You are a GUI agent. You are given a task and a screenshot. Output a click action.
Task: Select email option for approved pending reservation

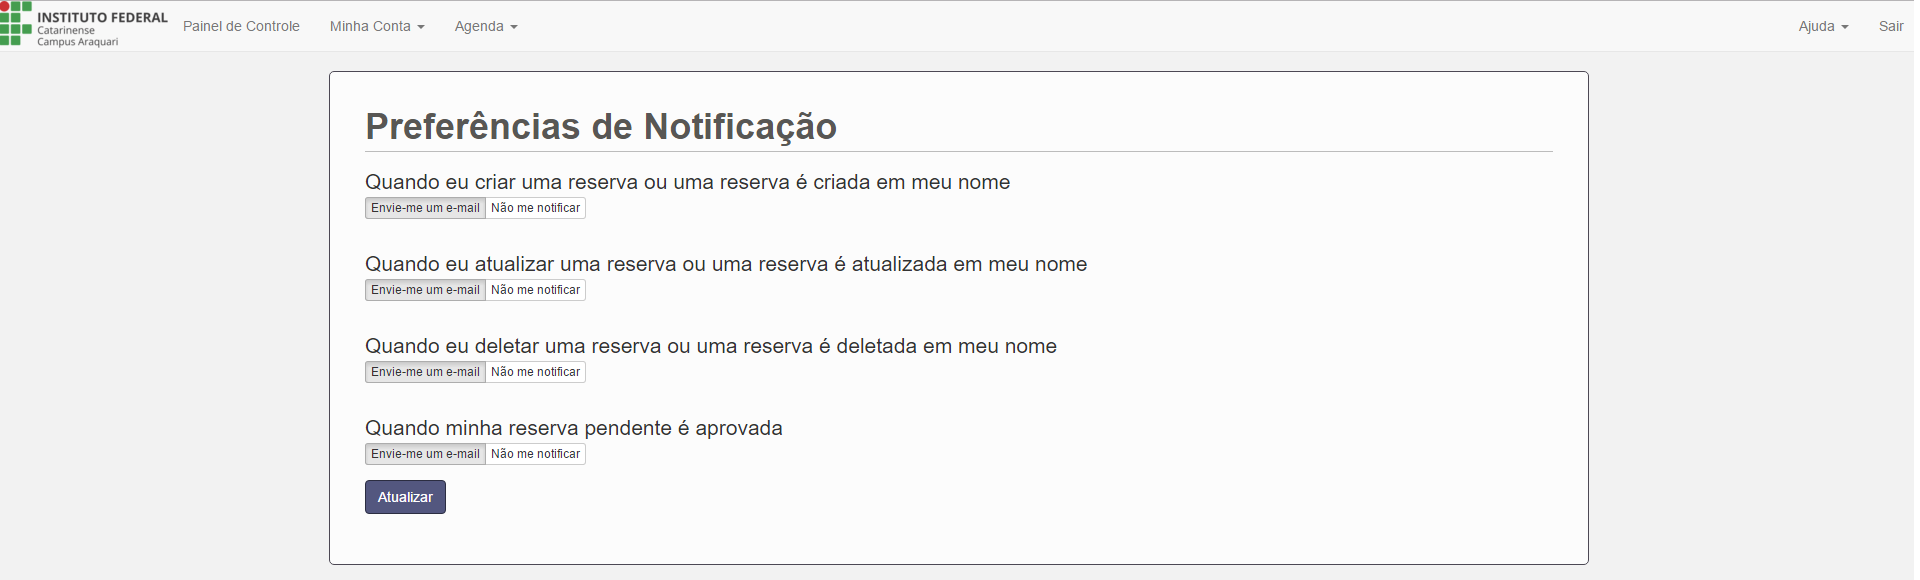pyautogui.click(x=425, y=454)
